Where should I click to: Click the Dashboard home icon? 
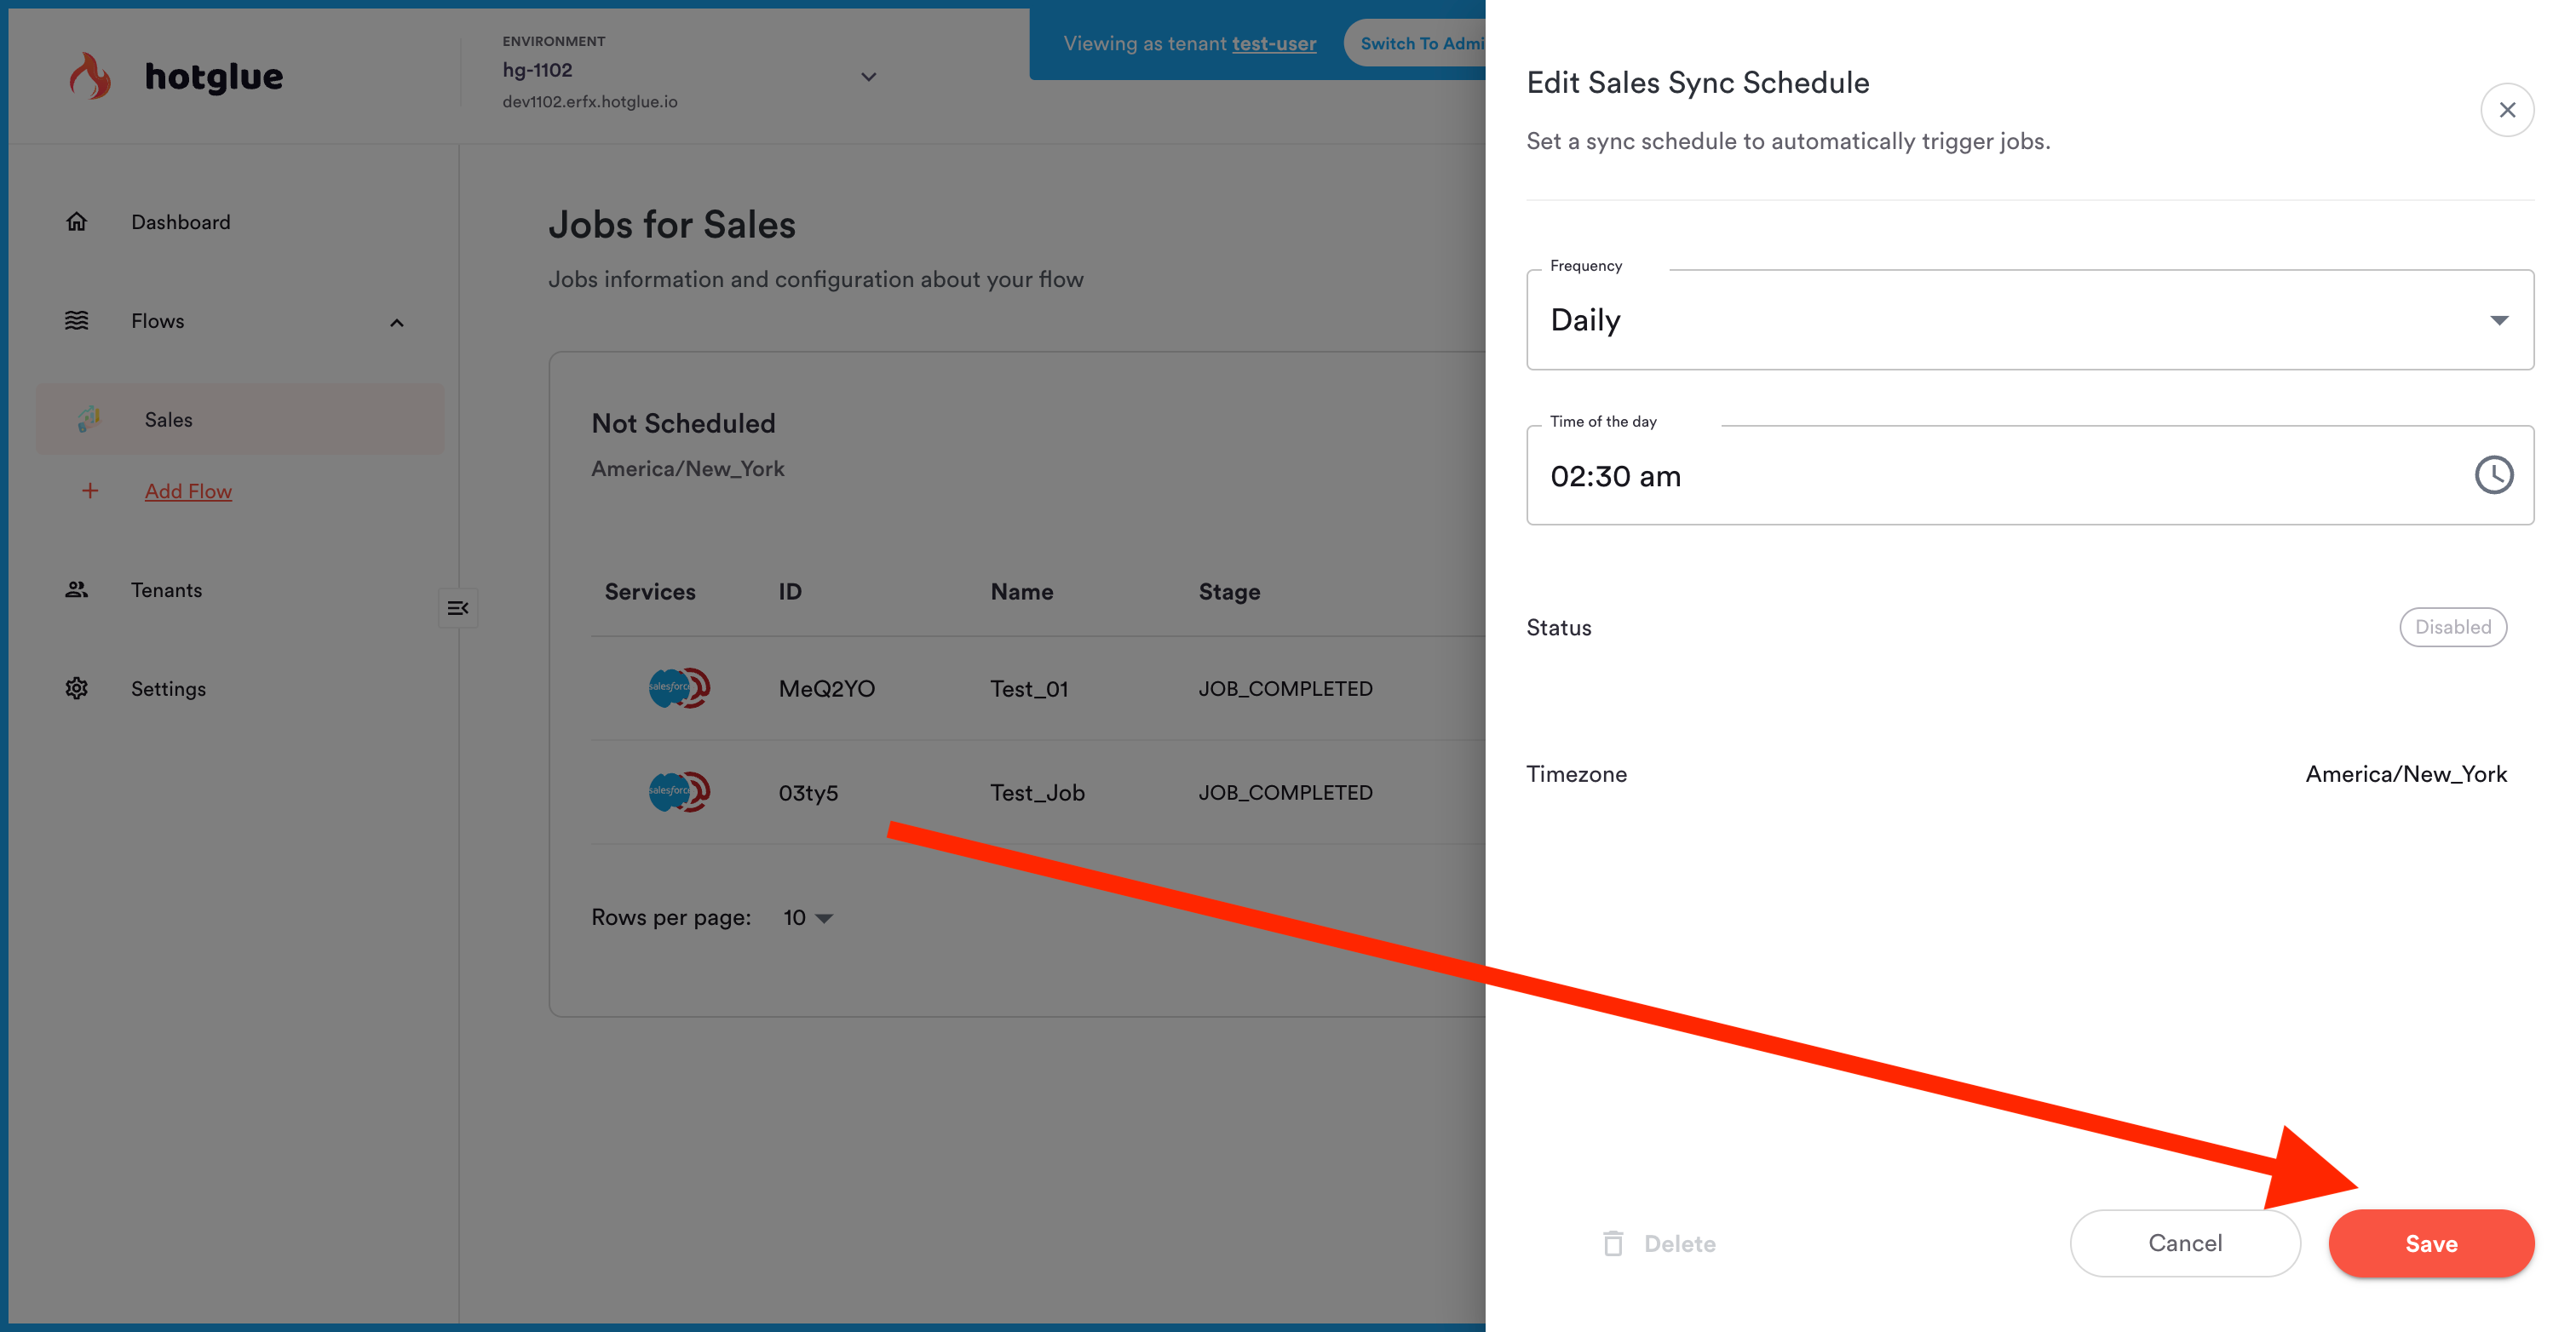pyautogui.click(x=77, y=222)
